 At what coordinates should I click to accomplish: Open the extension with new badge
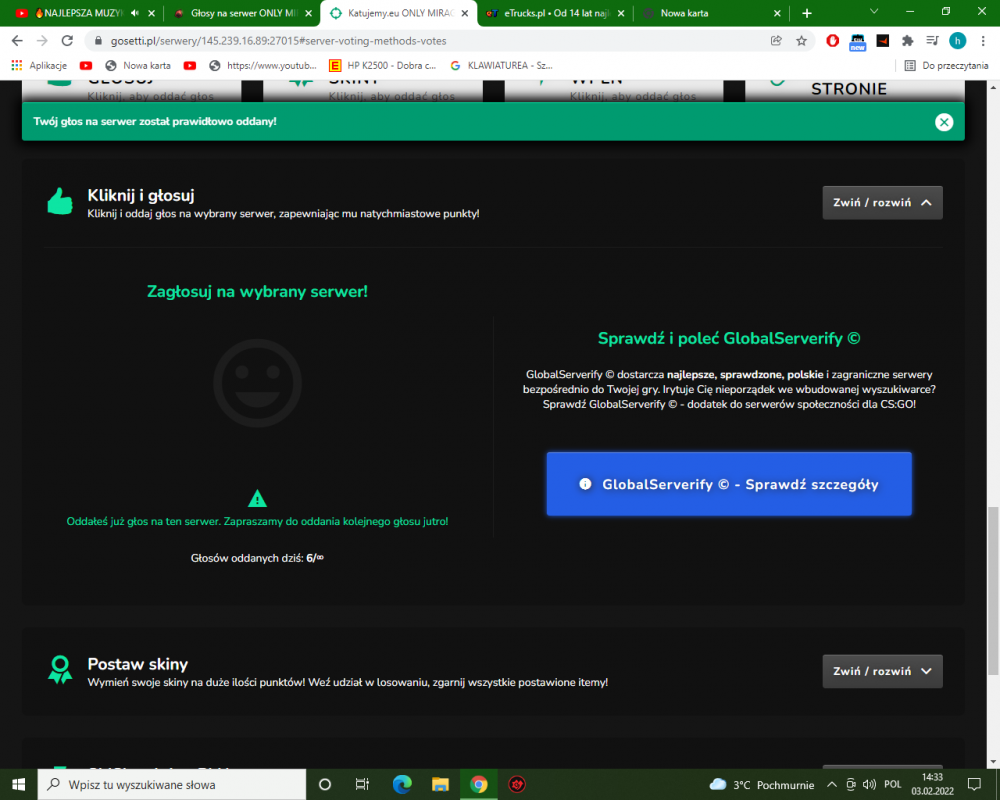(x=857, y=42)
